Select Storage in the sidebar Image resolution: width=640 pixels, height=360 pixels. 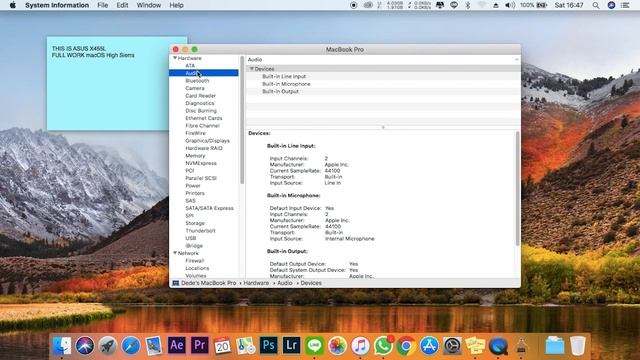coord(195,223)
